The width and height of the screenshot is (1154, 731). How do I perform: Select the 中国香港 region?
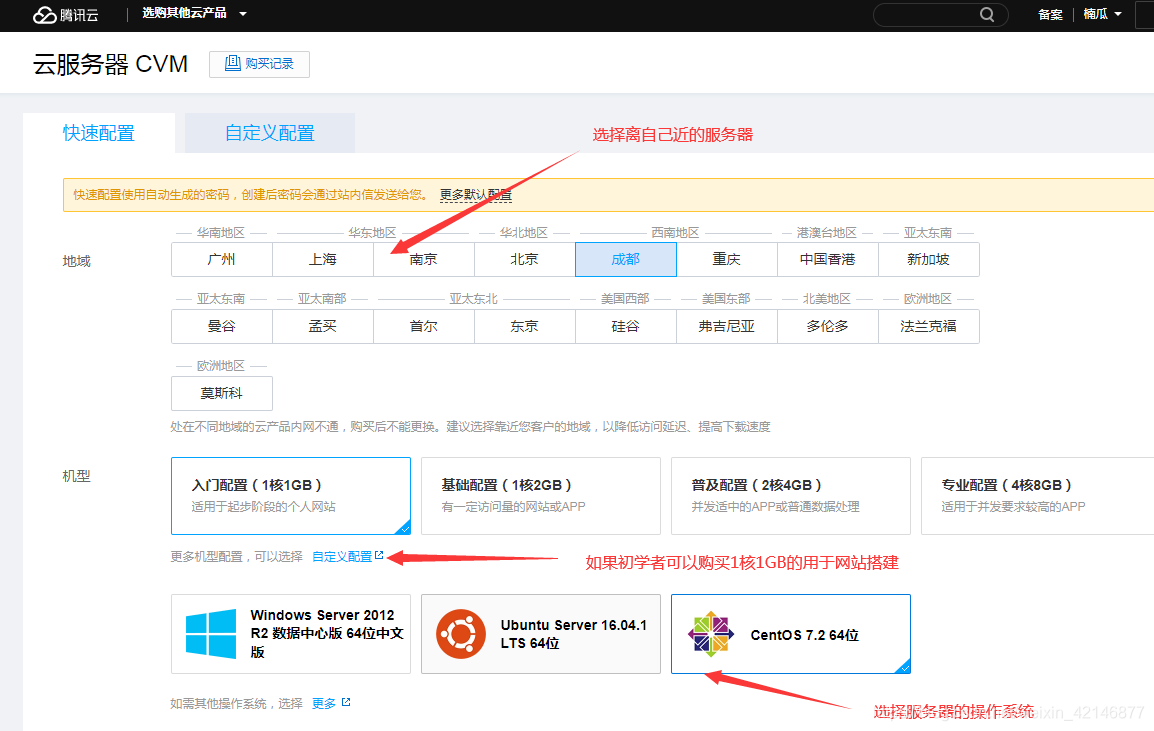pyautogui.click(x=827, y=259)
